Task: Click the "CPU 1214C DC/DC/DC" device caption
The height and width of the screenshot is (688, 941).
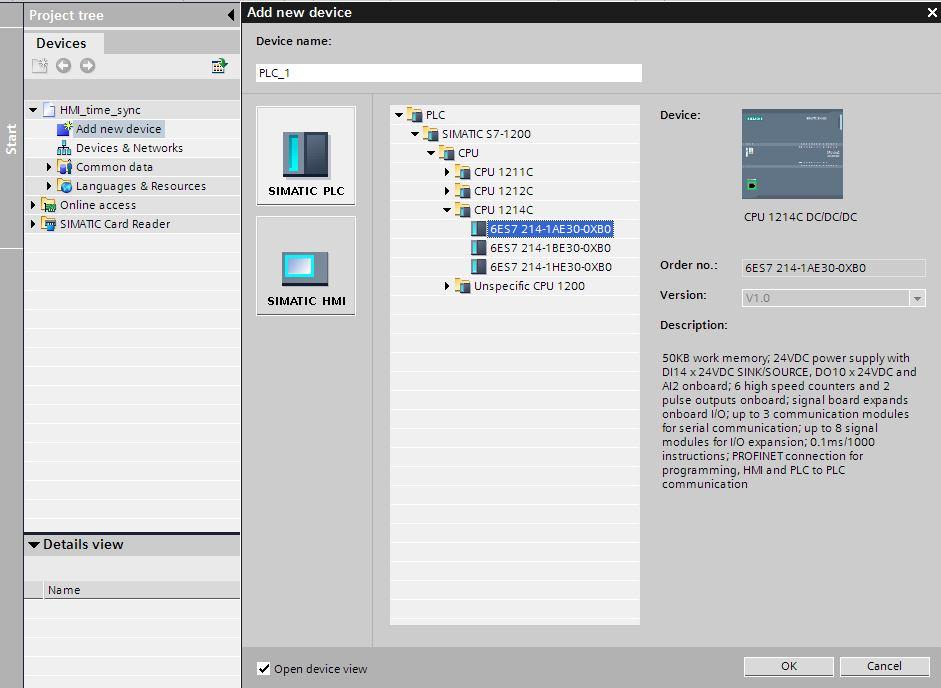Action: (801, 217)
